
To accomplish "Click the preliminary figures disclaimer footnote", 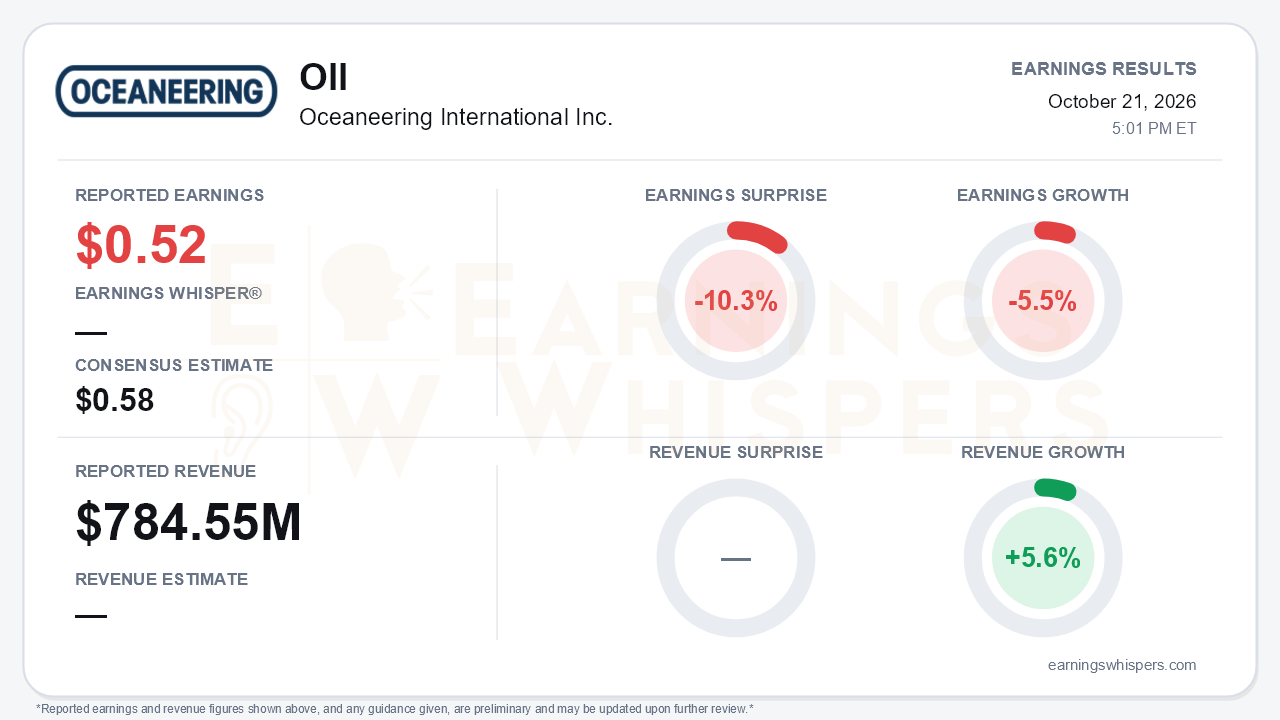I will [395, 709].
